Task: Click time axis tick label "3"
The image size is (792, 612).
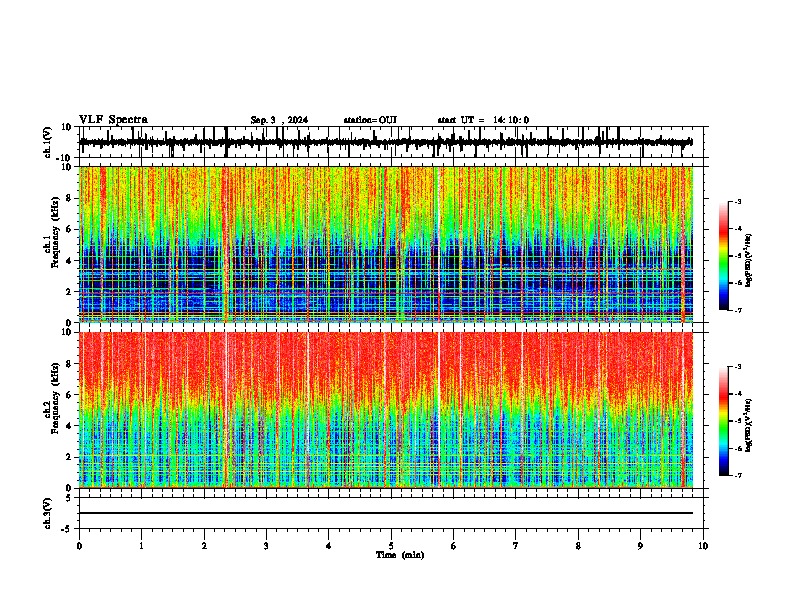Action: [266, 546]
